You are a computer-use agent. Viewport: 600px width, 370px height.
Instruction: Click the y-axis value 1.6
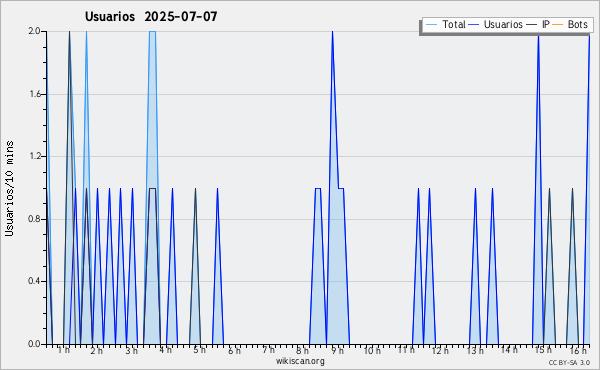[34, 94]
